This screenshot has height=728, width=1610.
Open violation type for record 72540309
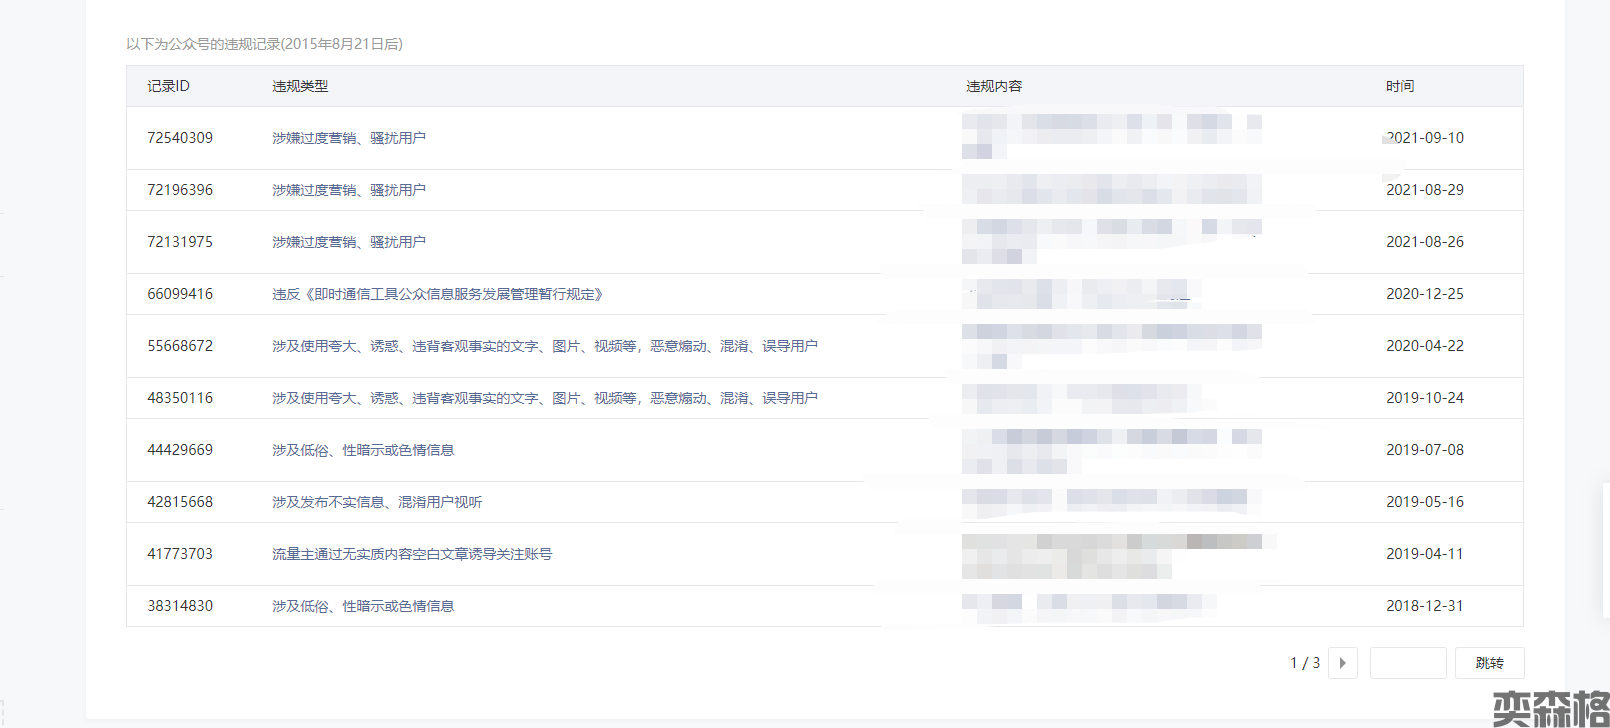[348, 138]
